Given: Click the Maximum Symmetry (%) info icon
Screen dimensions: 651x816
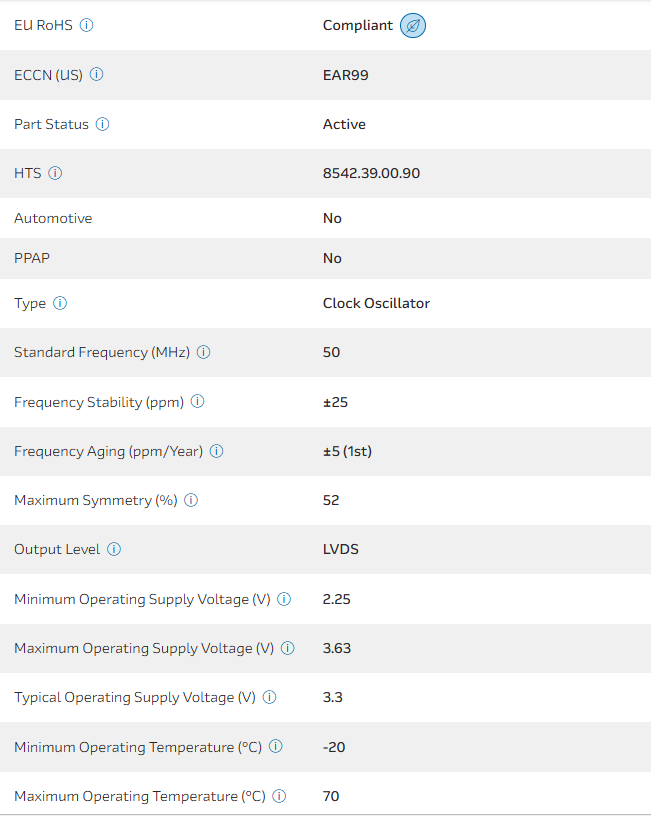Looking at the screenshot, I should click(x=191, y=500).
